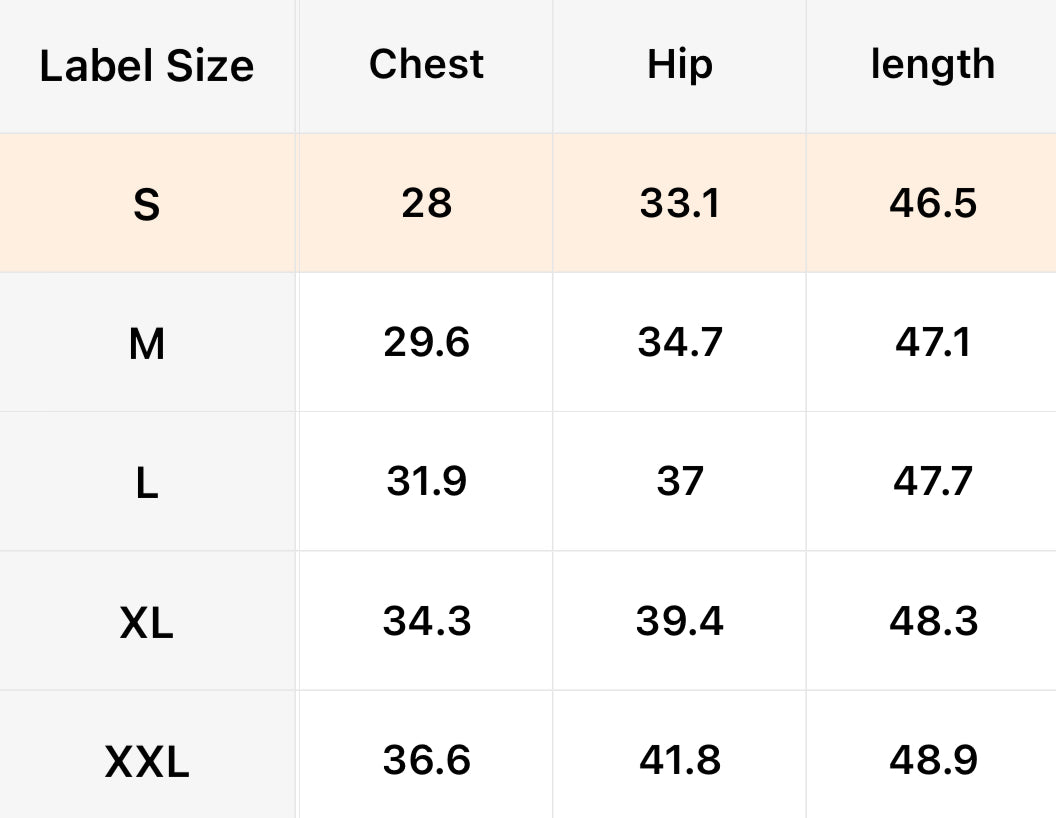Screen dimensions: 1056x818
Task: Click the Chest column header
Action: coord(426,64)
